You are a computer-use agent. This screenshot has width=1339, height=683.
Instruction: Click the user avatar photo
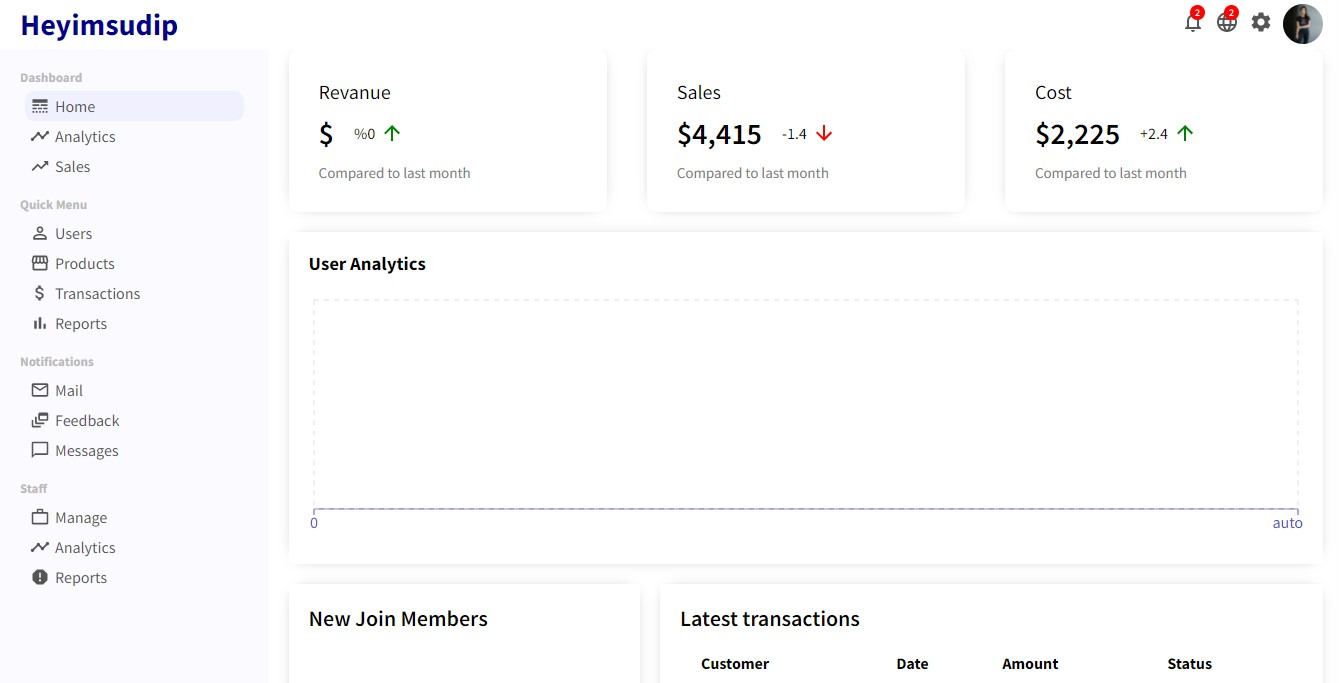click(1303, 24)
